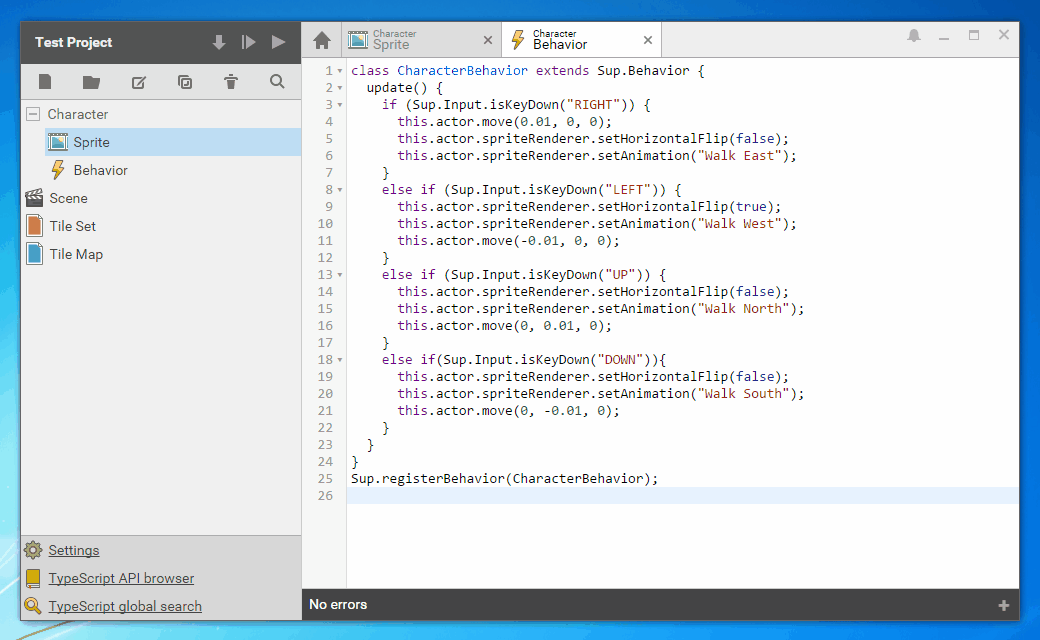
Task: Fold the UP else-if block at line 13
Action: (x=340, y=275)
